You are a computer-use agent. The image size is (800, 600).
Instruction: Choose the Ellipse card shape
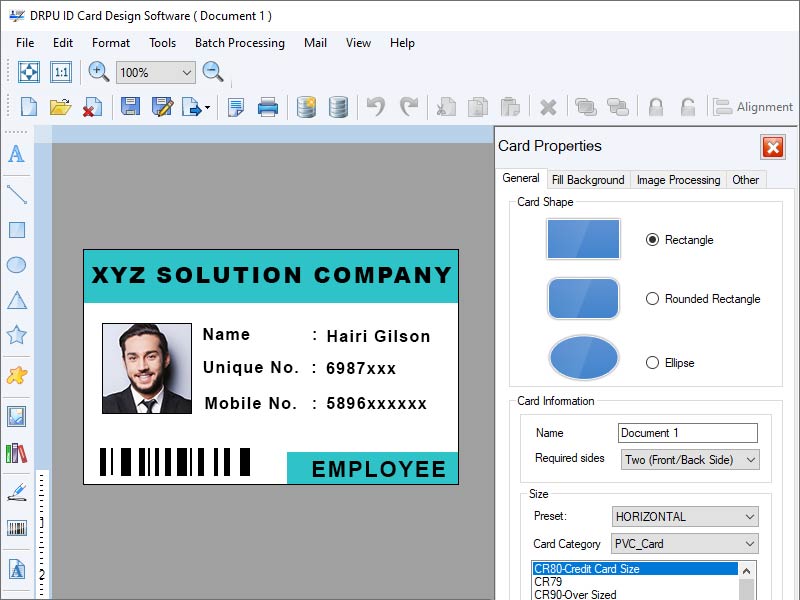click(652, 363)
